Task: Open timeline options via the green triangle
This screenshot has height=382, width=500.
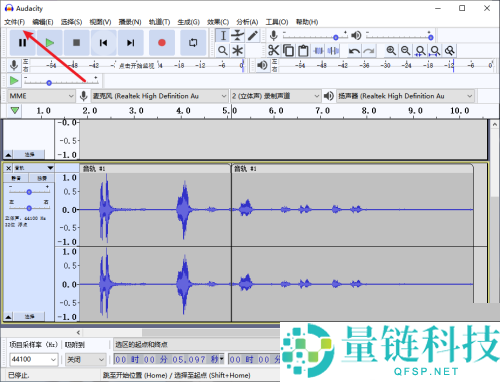Action: click(15, 110)
